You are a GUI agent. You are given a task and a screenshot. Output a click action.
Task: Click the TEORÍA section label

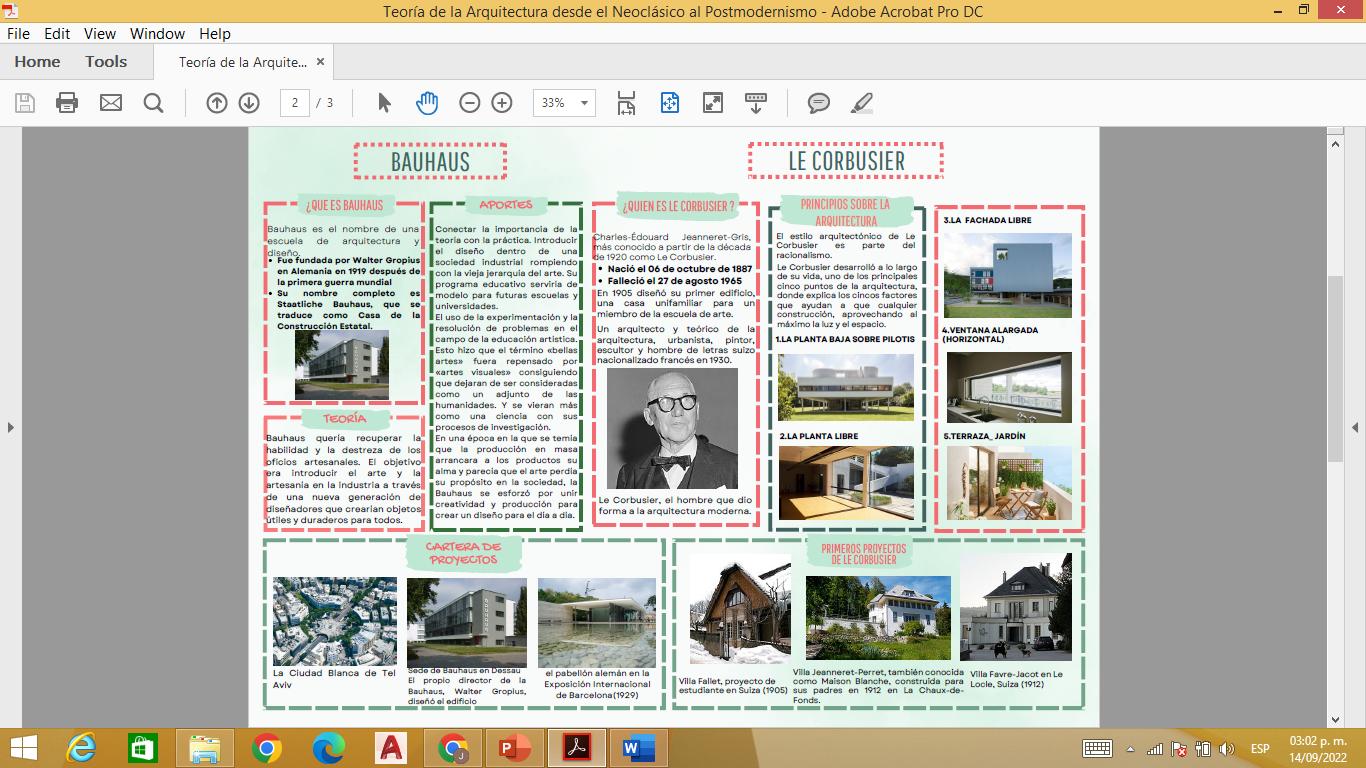point(344,418)
